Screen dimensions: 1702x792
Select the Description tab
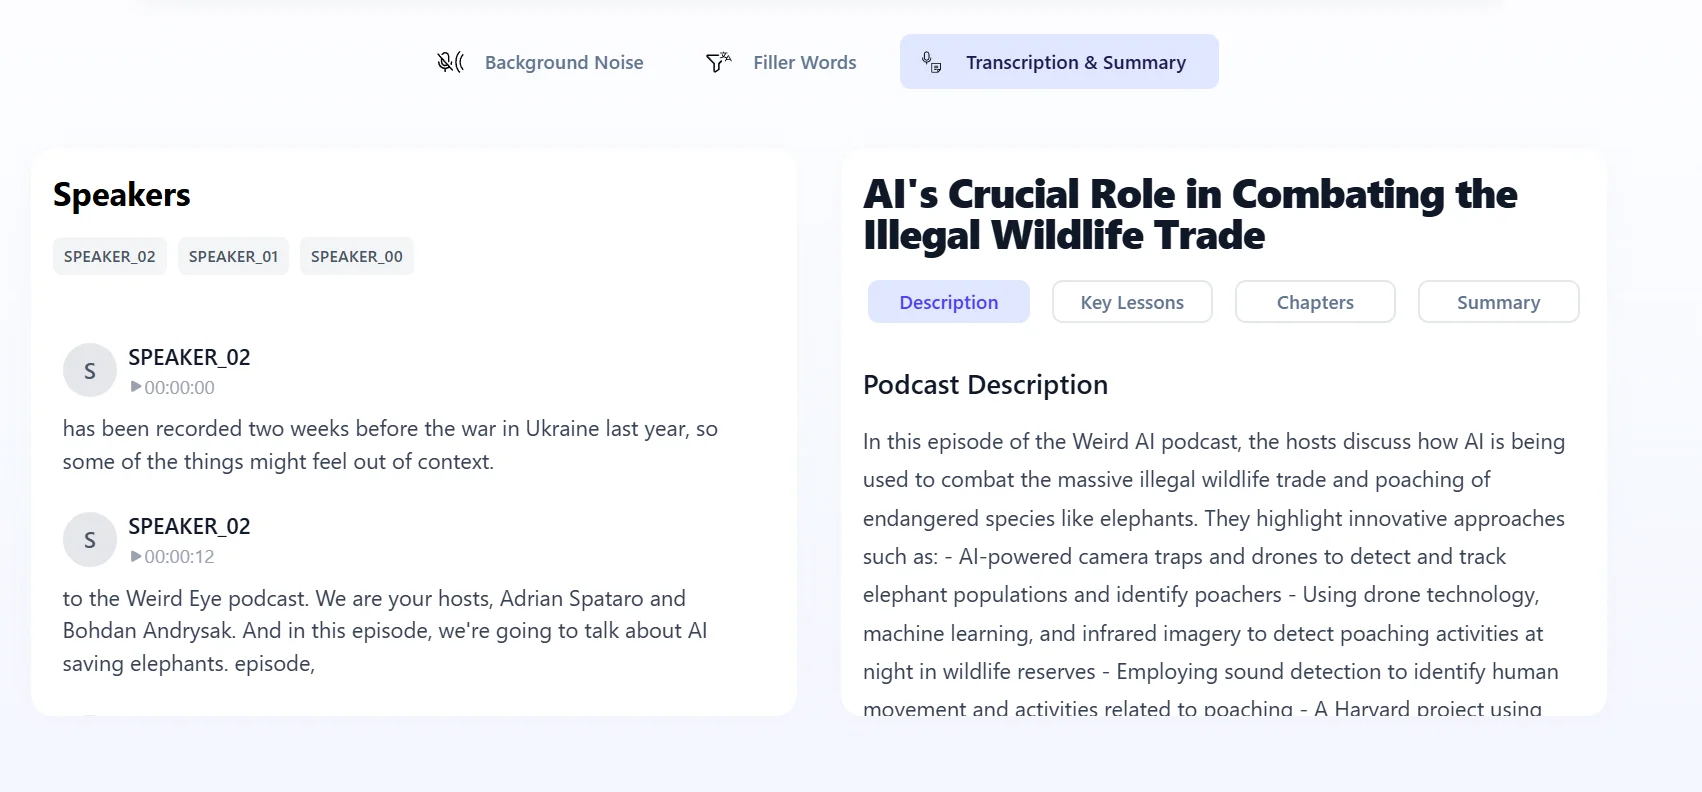(948, 302)
